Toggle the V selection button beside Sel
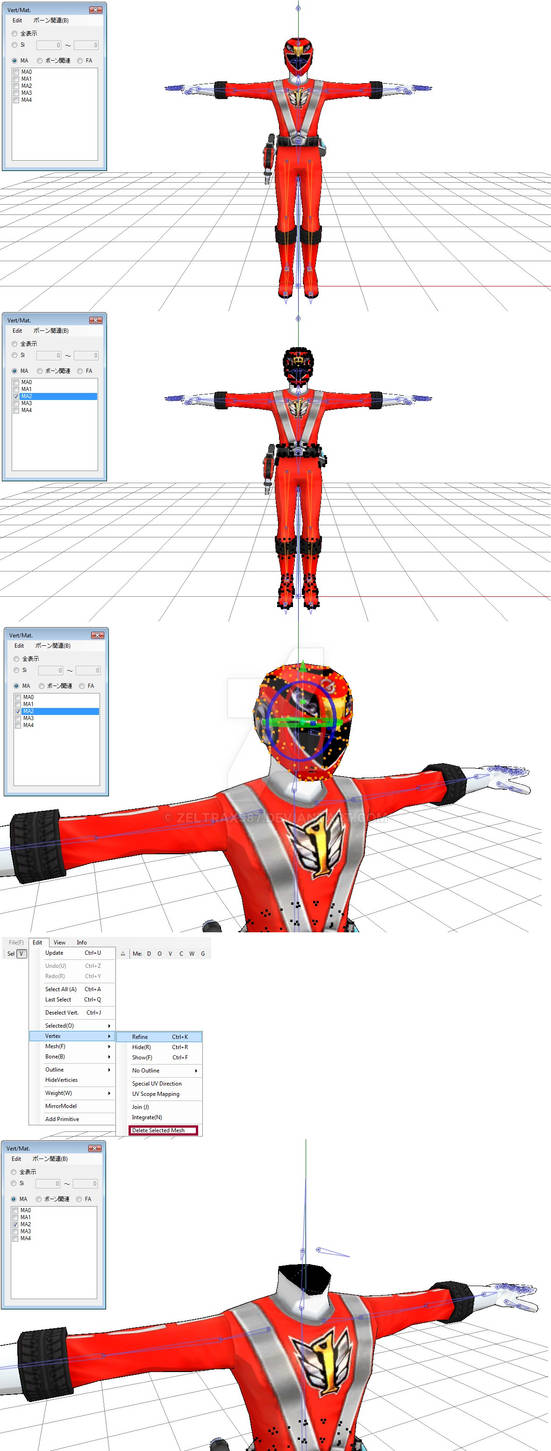The width and height of the screenshot is (551, 1451). (x=21, y=954)
